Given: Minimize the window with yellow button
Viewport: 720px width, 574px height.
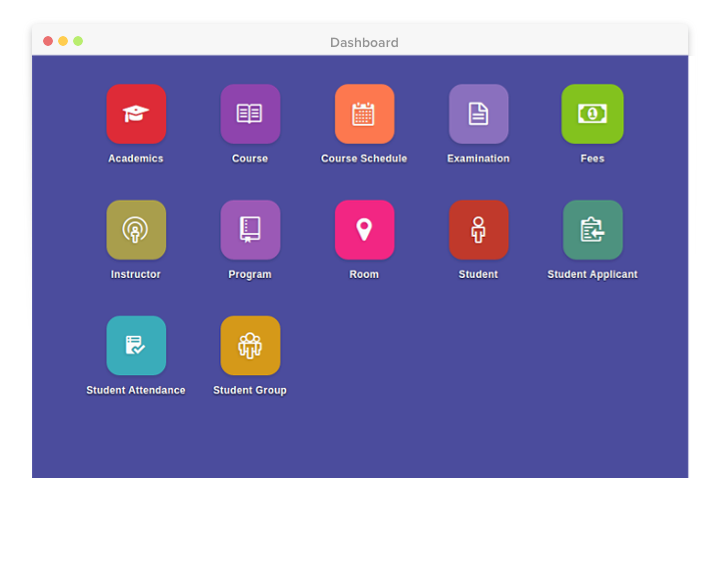Looking at the screenshot, I should pos(63,41).
